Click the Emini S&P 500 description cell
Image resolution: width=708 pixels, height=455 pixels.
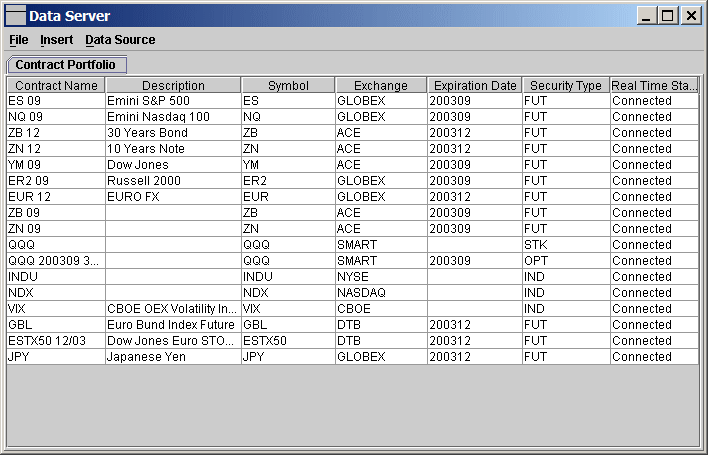coord(173,101)
